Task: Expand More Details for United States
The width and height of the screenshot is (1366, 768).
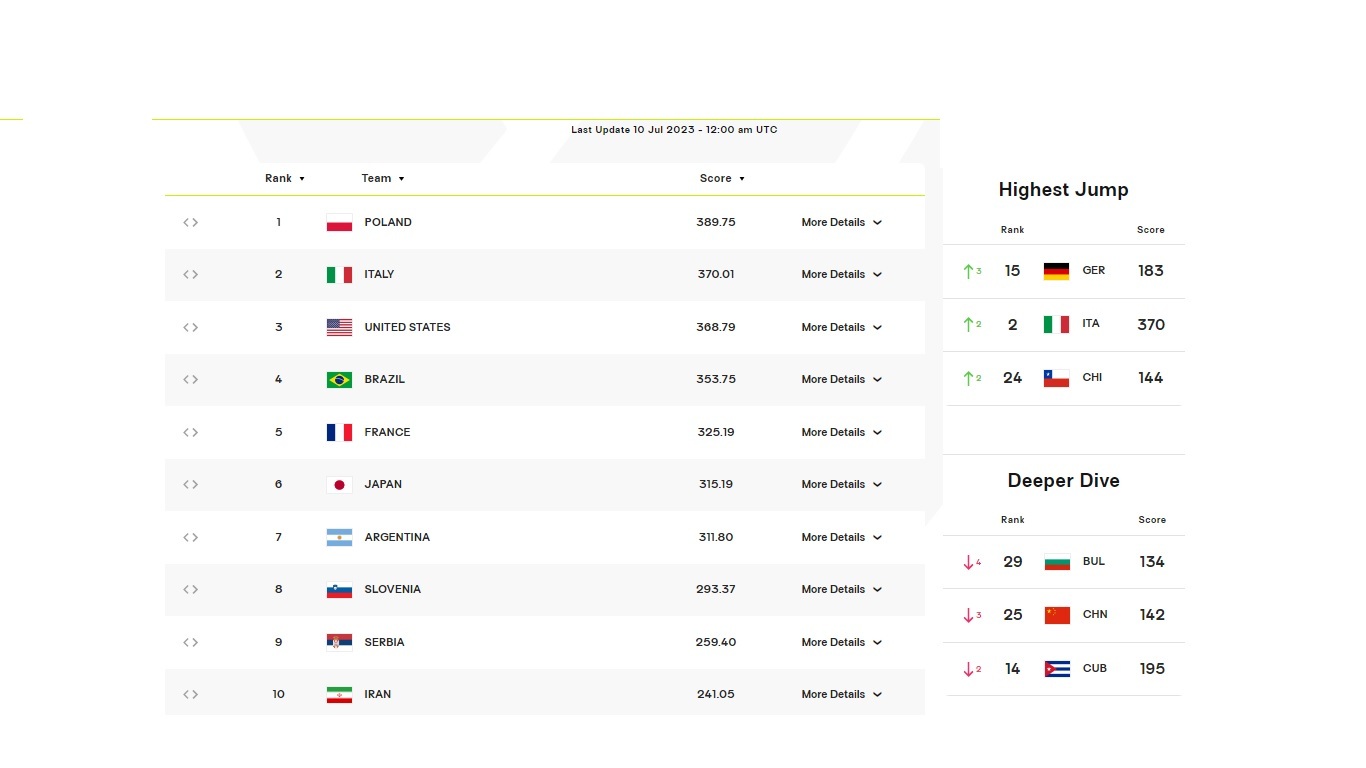Action: pyautogui.click(x=841, y=328)
